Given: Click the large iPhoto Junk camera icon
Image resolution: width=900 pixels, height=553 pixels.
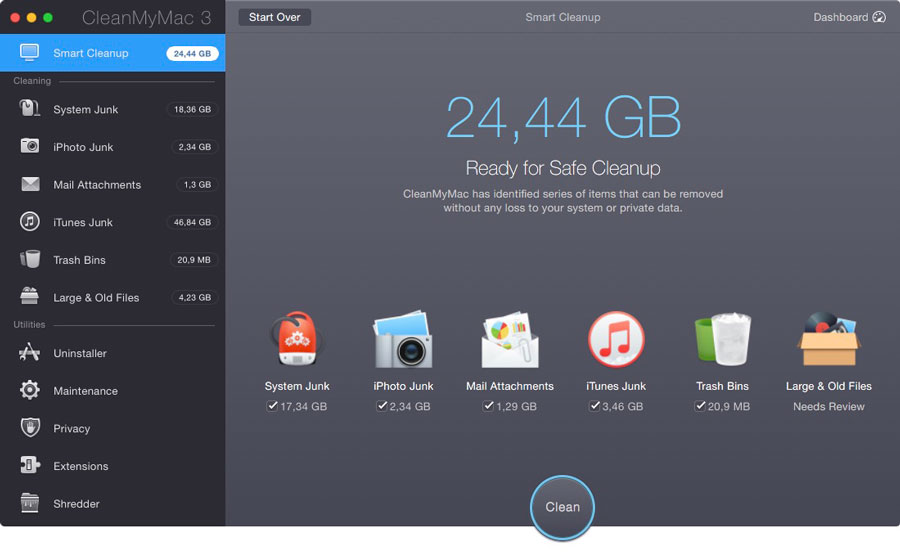Looking at the screenshot, I should pos(403,339).
